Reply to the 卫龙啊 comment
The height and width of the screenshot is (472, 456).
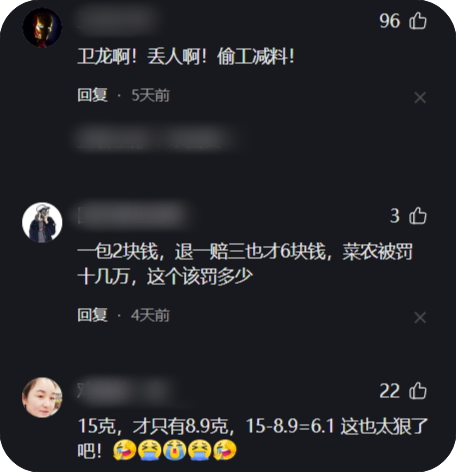[x=92, y=95]
